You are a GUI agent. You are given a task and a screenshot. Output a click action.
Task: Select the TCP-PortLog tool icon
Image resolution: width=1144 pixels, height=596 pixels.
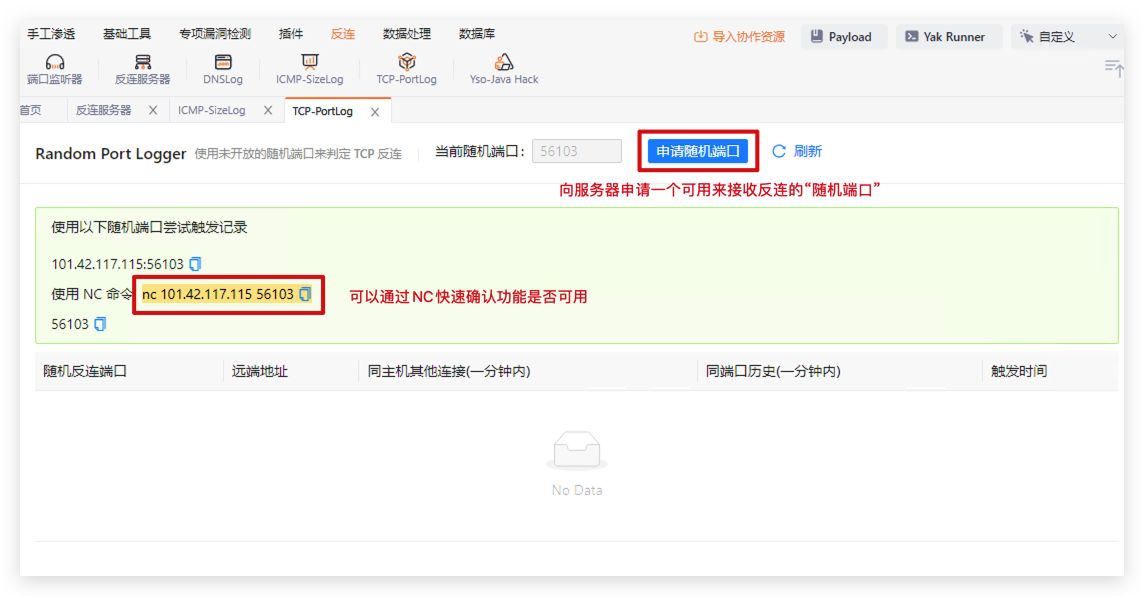pyautogui.click(x=406, y=69)
